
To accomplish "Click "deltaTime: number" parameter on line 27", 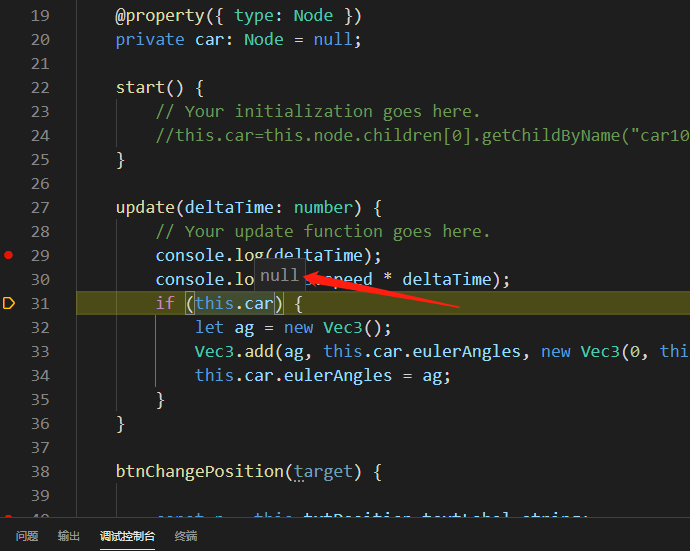I will point(268,207).
